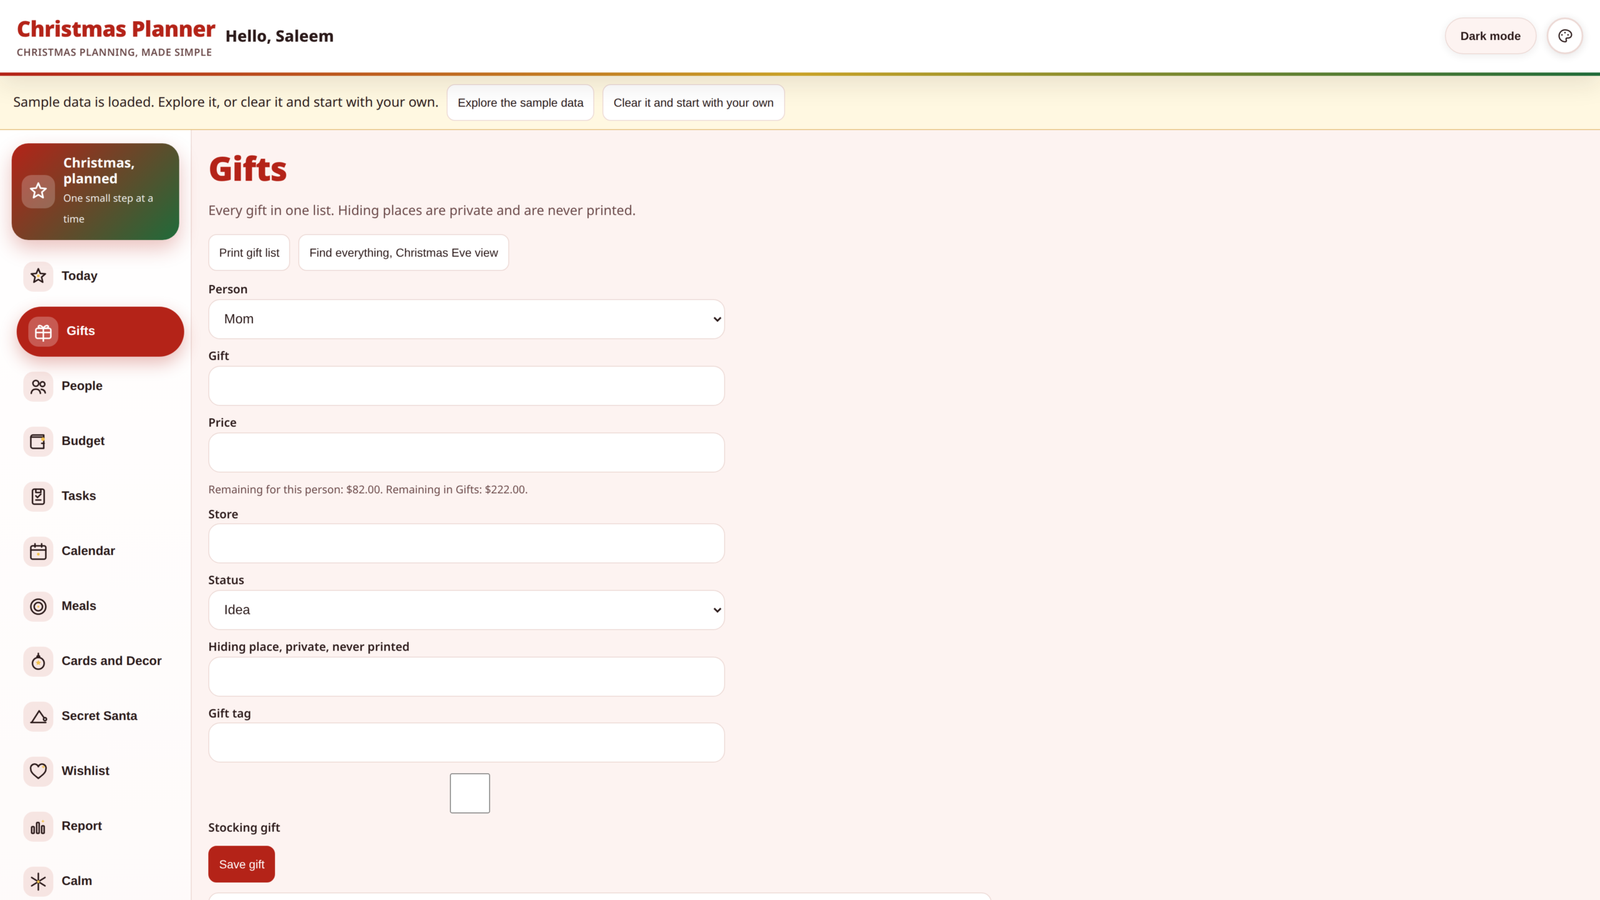This screenshot has height=900, width=1600.
Task: Focus the Gift tag input field
Action: (466, 743)
